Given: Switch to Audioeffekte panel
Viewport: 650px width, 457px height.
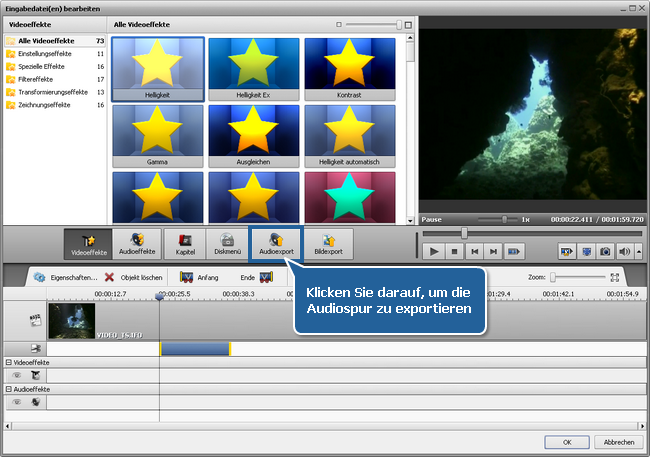Looking at the screenshot, I should pos(136,245).
